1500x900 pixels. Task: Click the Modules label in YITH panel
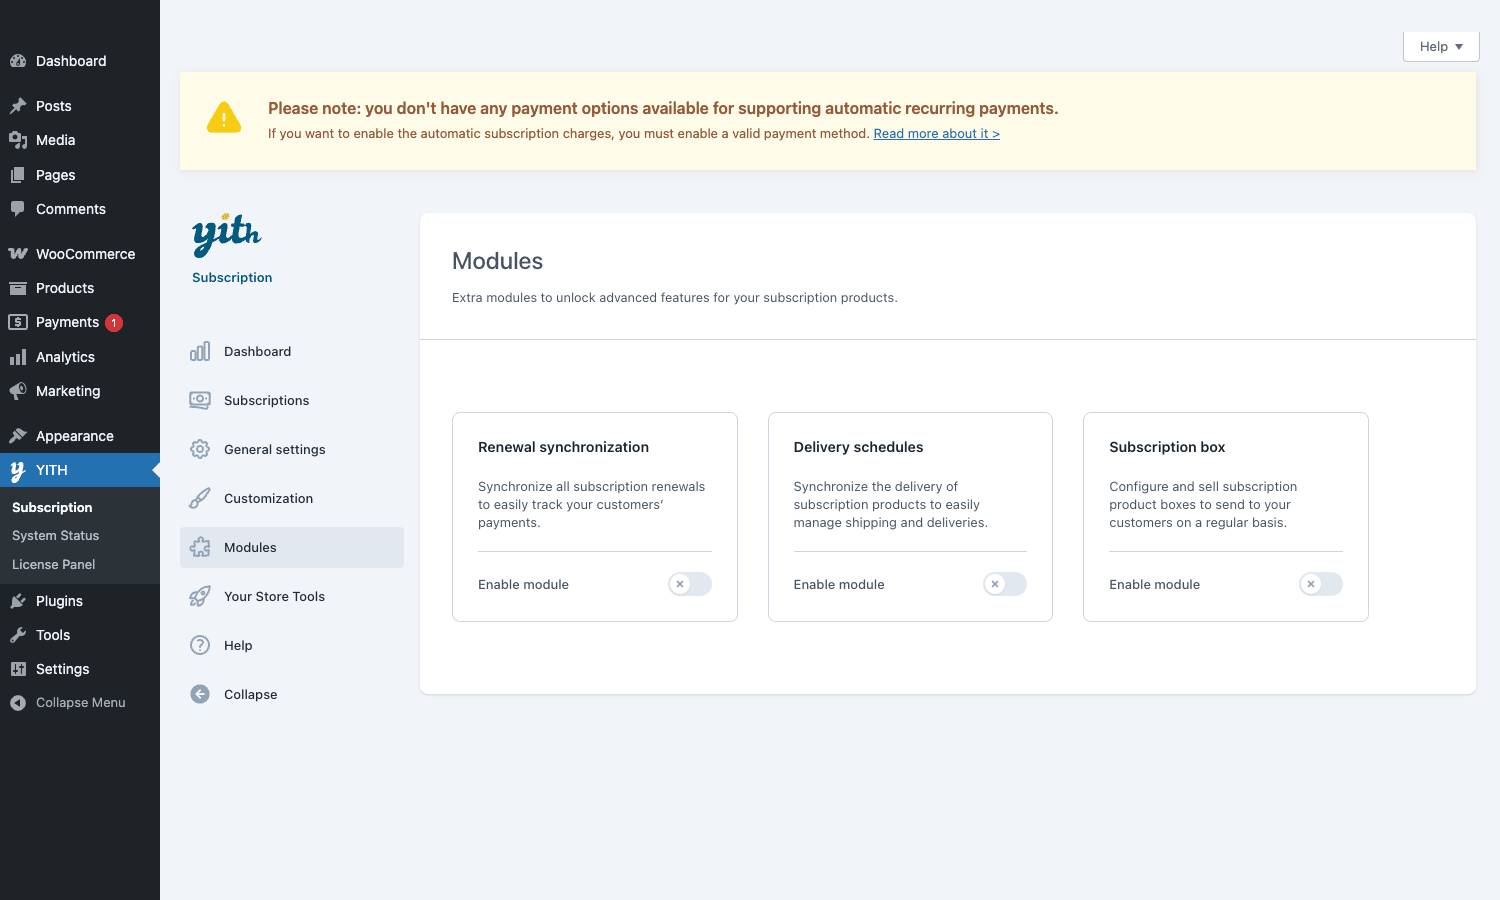(250, 548)
